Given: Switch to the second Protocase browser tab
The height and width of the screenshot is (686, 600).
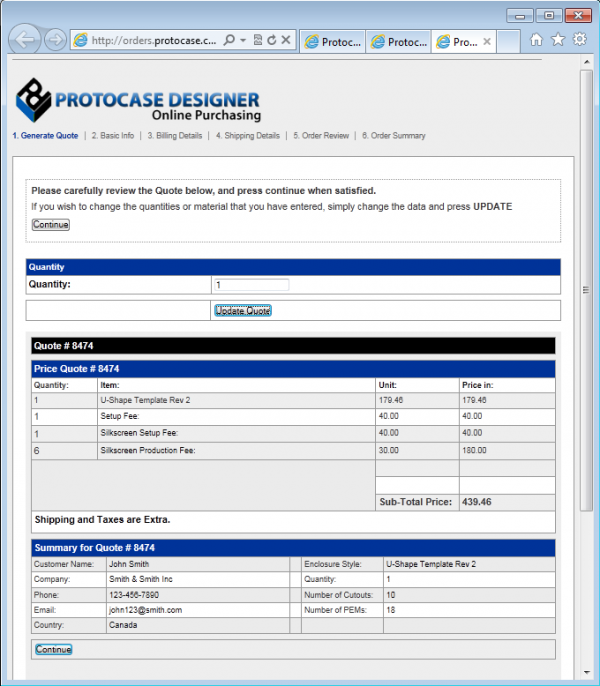Looking at the screenshot, I should 398,42.
